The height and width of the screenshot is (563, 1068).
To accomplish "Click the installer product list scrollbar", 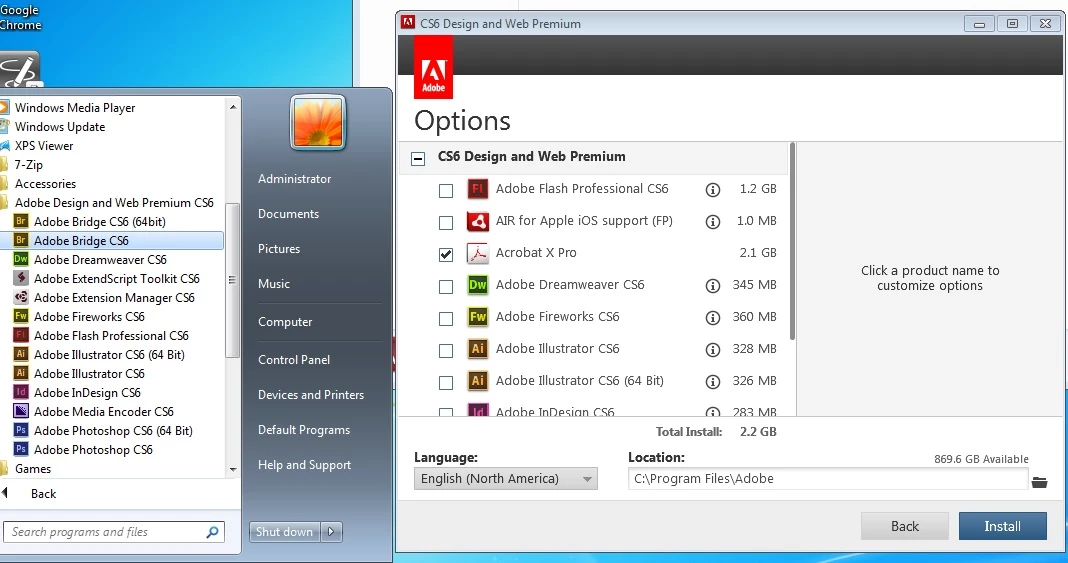I will coord(792,242).
